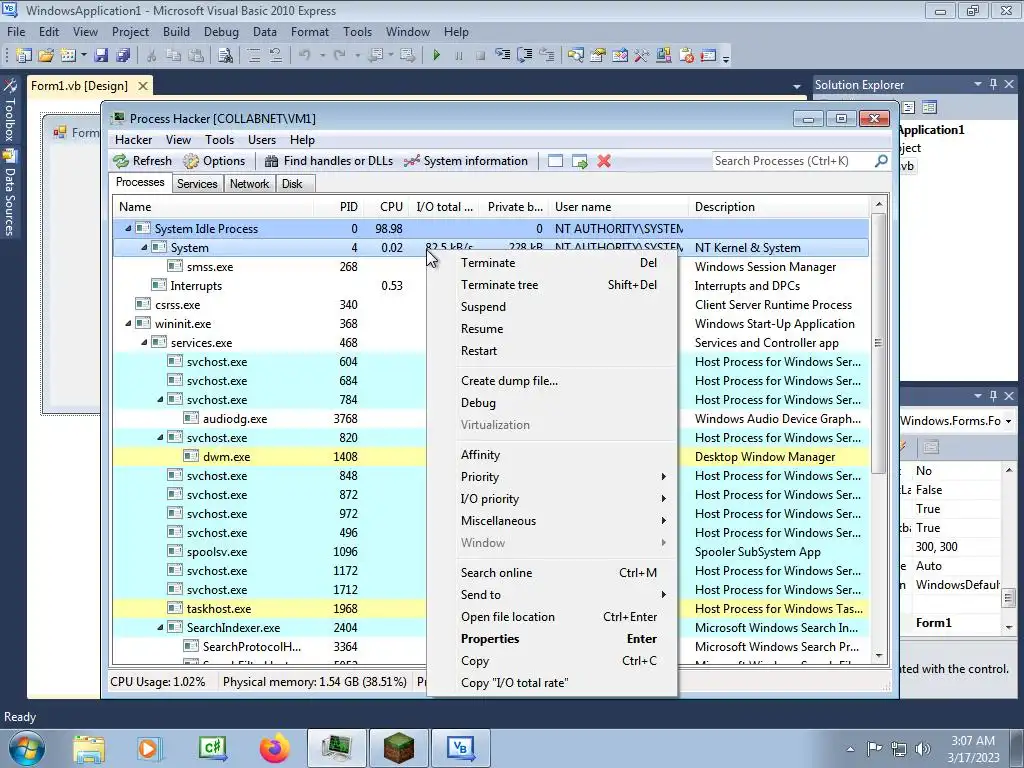Click New Project icon in Visual Basic toolbar
This screenshot has height=768, width=1024.
pyautogui.click(x=24, y=56)
